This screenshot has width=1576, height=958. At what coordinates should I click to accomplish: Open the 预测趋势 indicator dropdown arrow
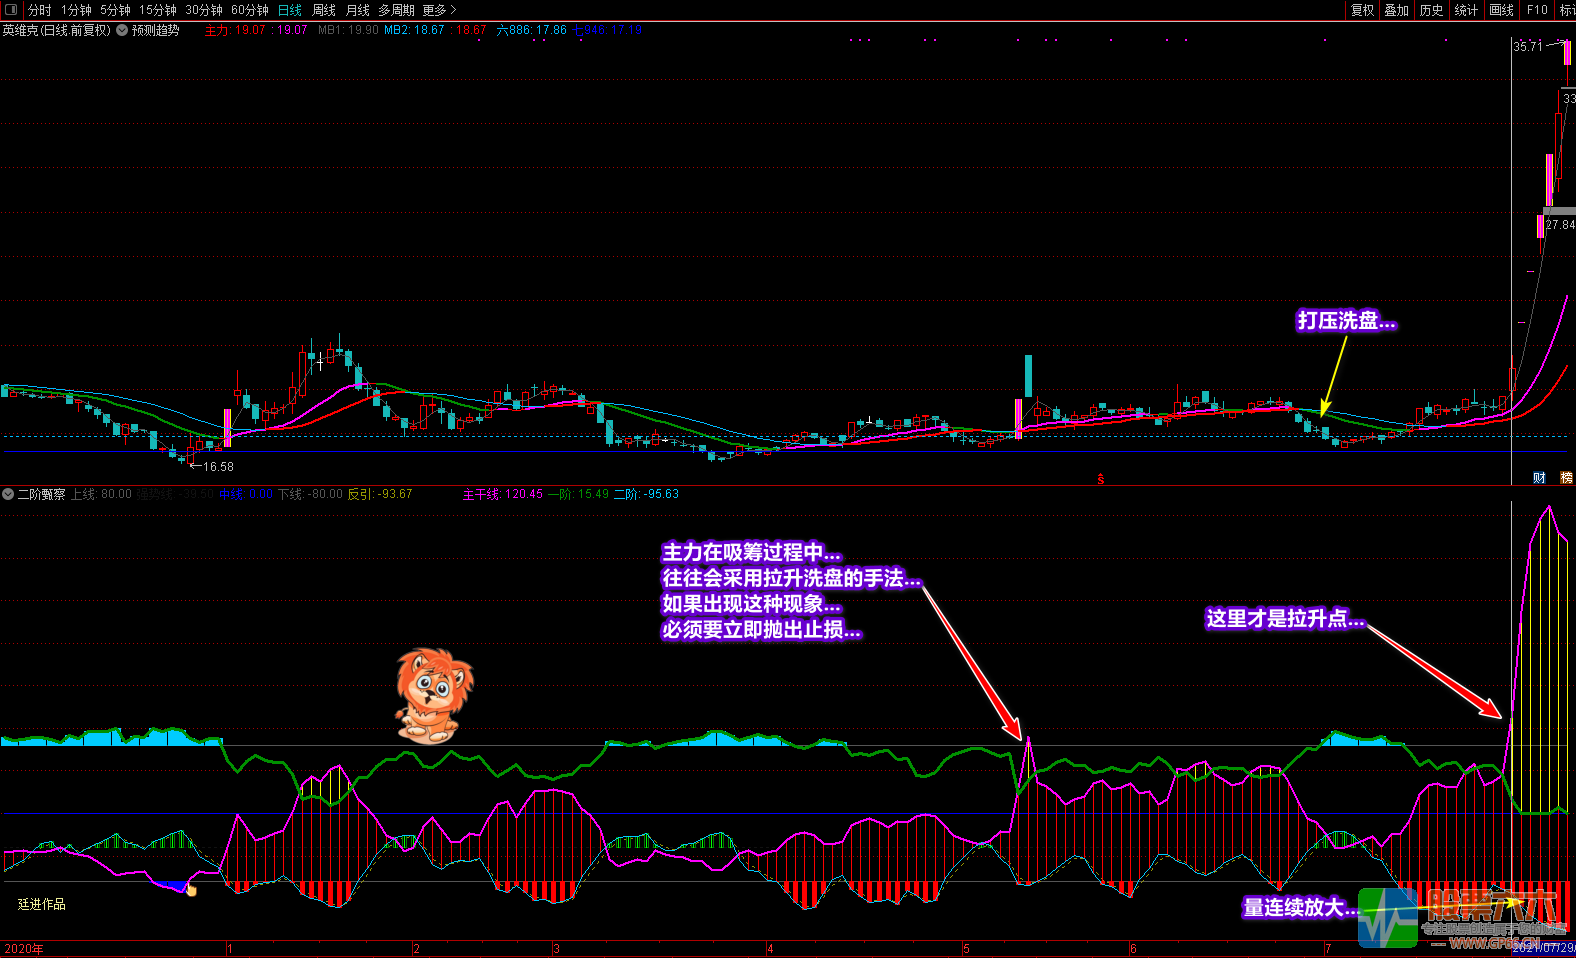tap(122, 30)
